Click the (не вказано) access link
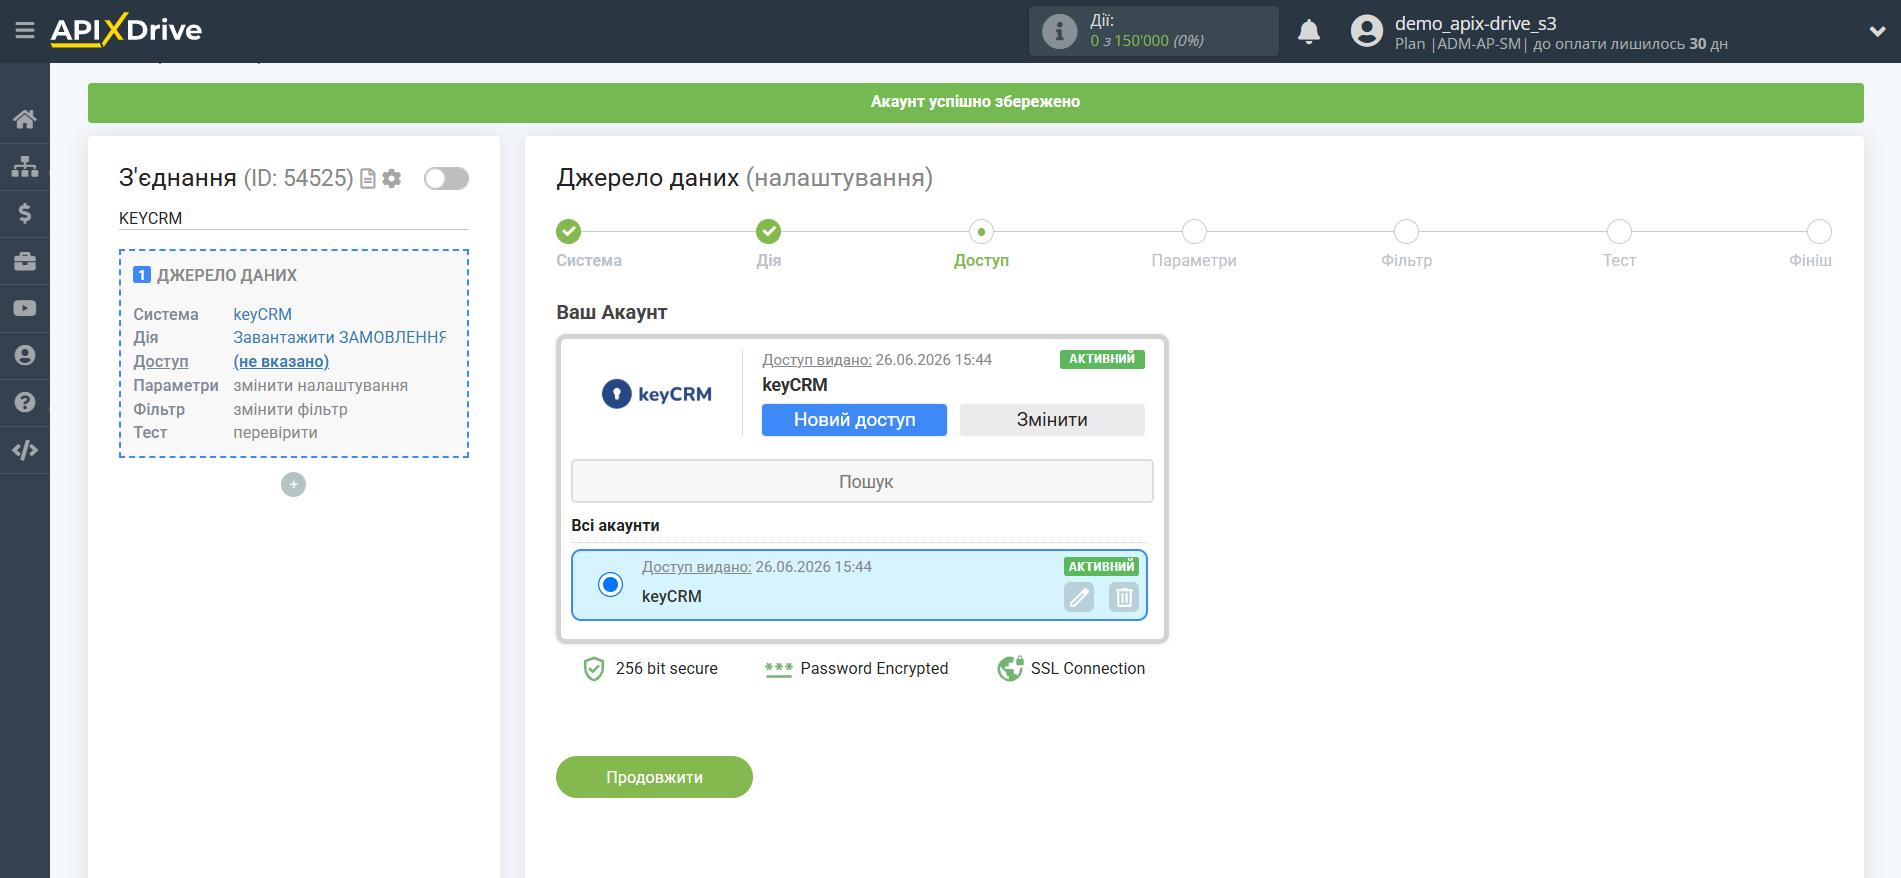Viewport: 1901px width, 878px height. (281, 361)
